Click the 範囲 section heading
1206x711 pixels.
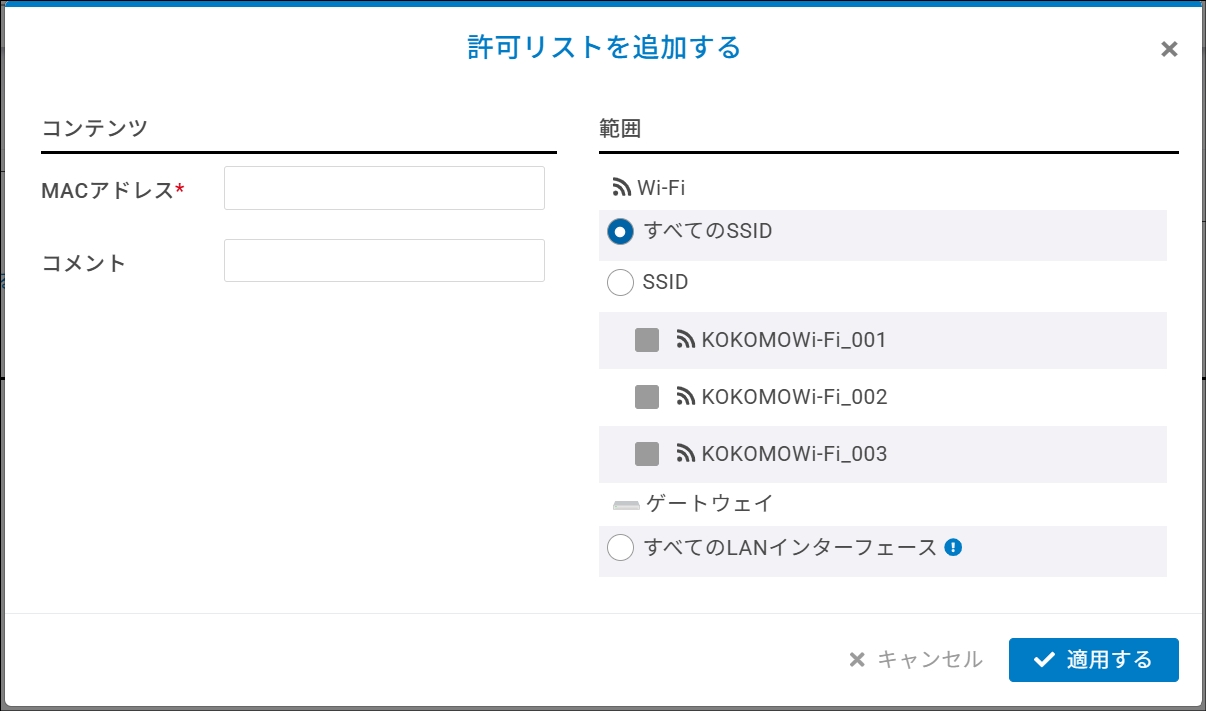click(x=620, y=128)
